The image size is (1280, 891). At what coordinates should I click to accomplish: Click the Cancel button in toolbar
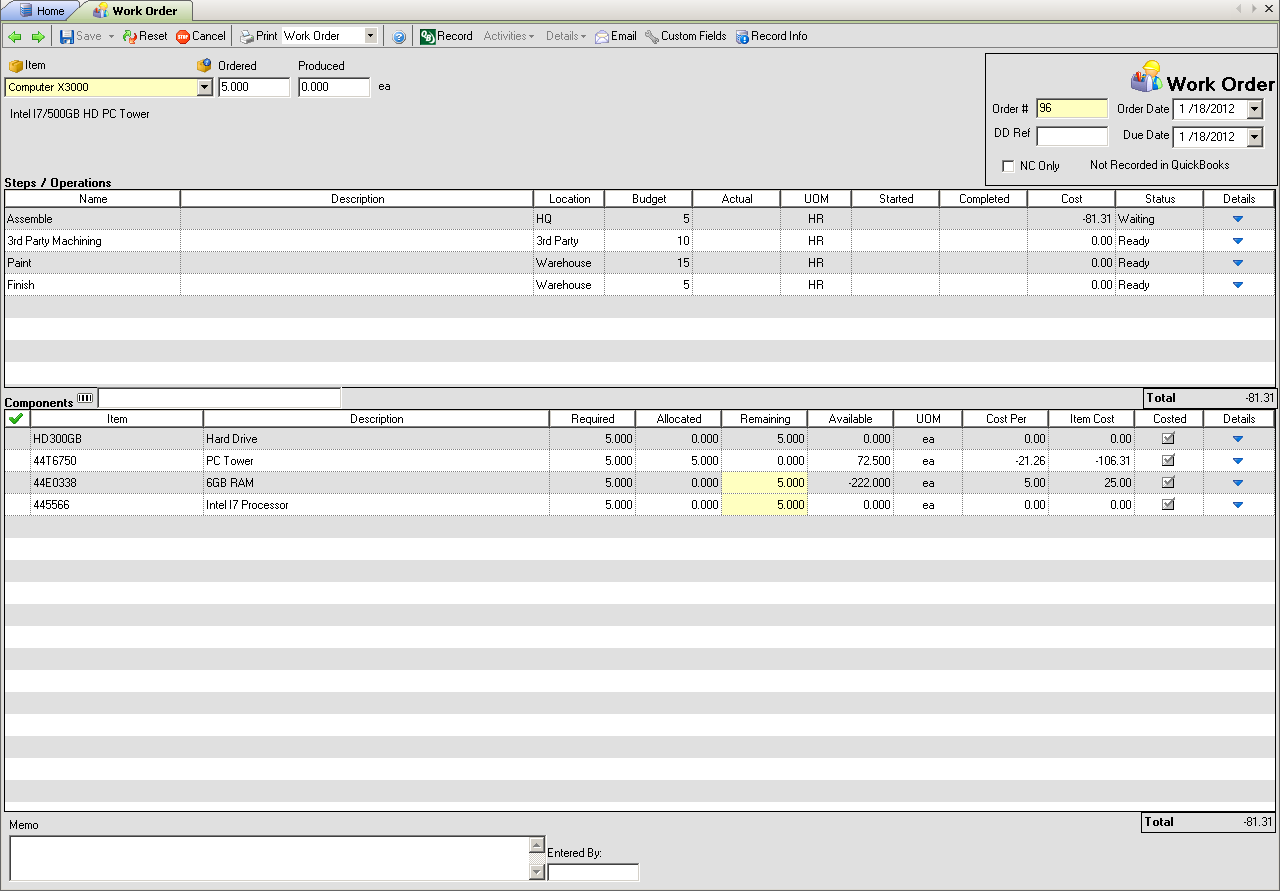coord(201,36)
